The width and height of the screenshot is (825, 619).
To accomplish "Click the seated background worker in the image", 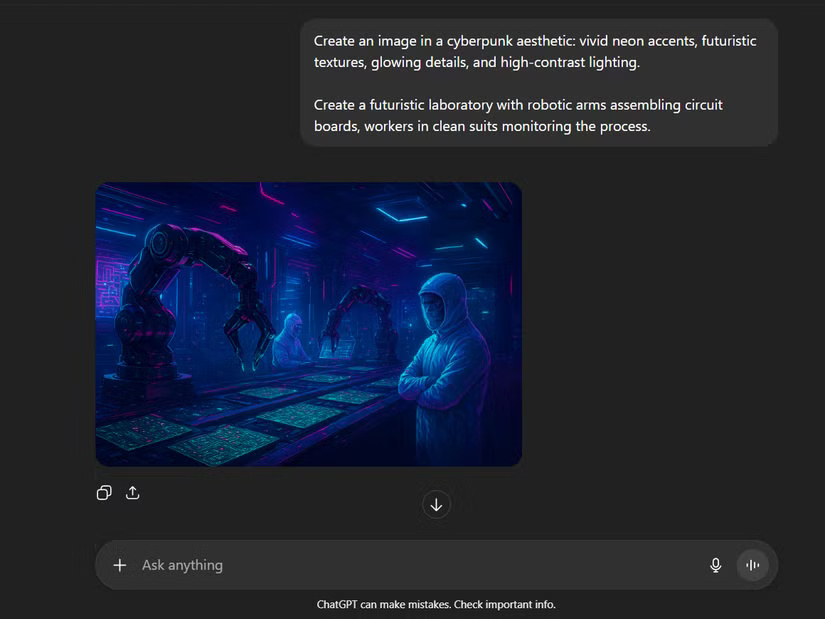I will [291, 340].
